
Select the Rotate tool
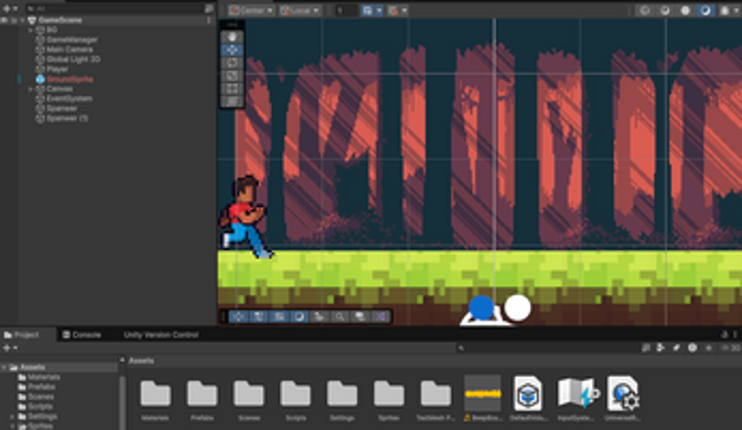pos(232,62)
